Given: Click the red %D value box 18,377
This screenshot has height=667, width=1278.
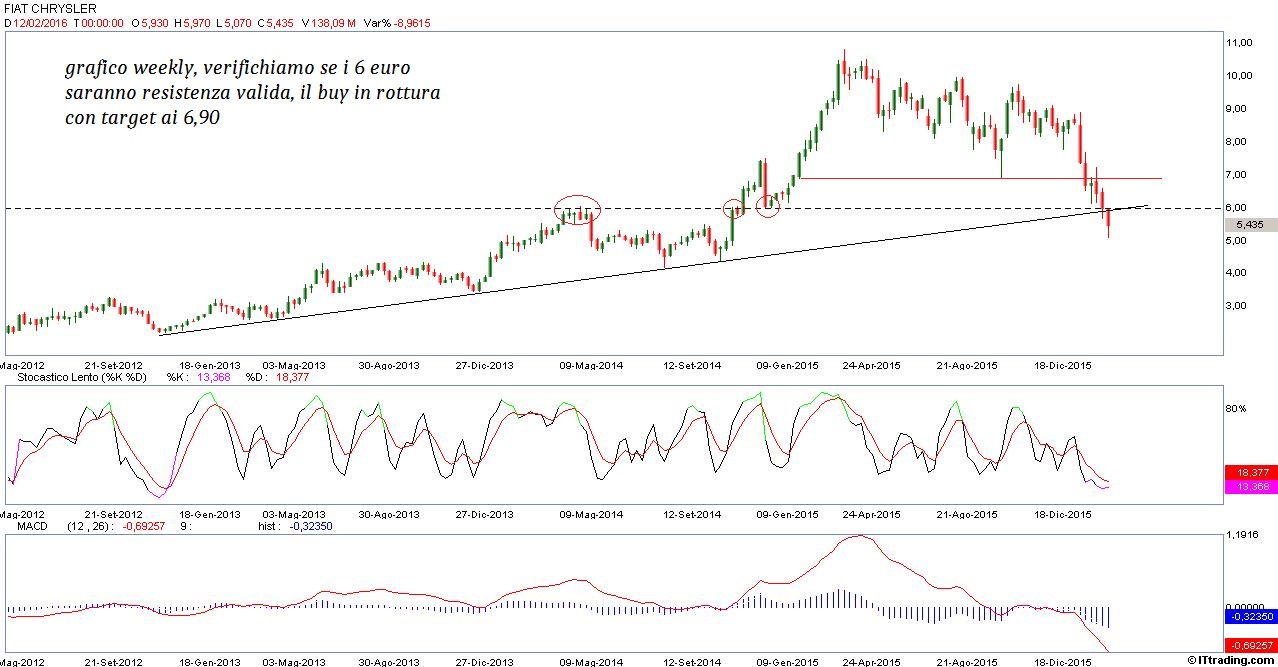Looking at the screenshot, I should (1250, 472).
